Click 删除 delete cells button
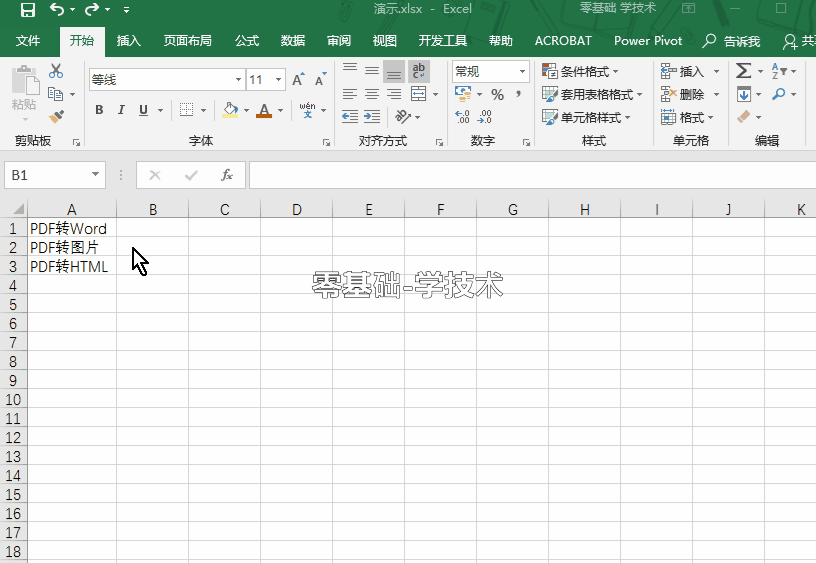 685,94
